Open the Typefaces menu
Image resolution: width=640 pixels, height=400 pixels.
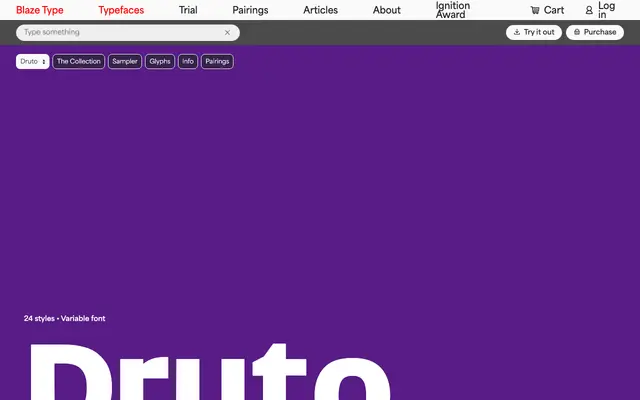121,10
